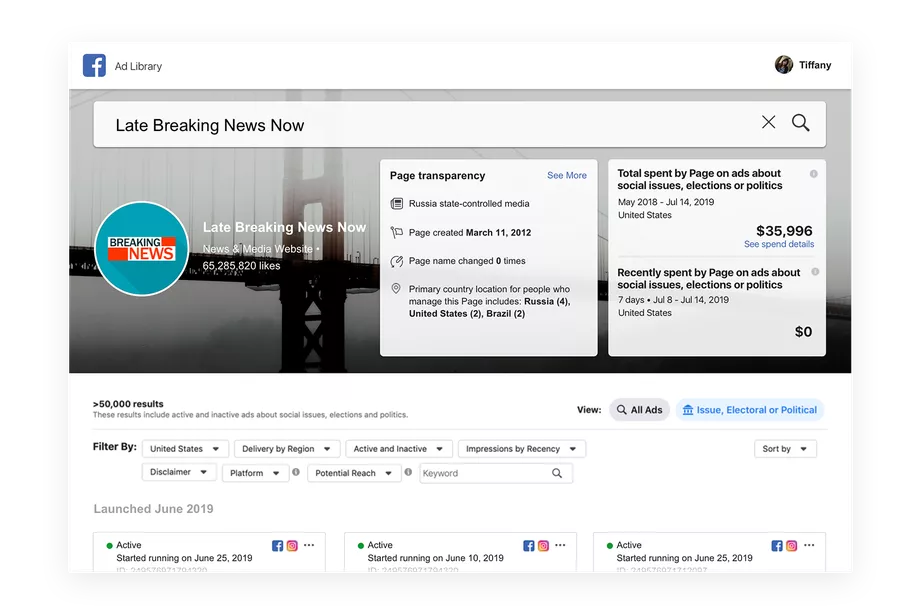Viewport: 920px width, 613px height.
Task: Click the edit icon beside Page name changed
Action: pos(397,261)
